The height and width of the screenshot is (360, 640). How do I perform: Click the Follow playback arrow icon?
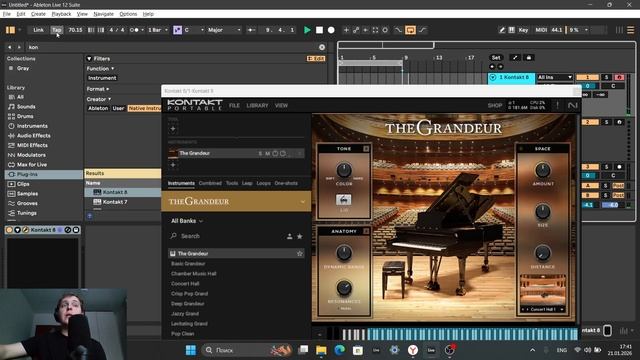pyautogui.click(x=251, y=30)
